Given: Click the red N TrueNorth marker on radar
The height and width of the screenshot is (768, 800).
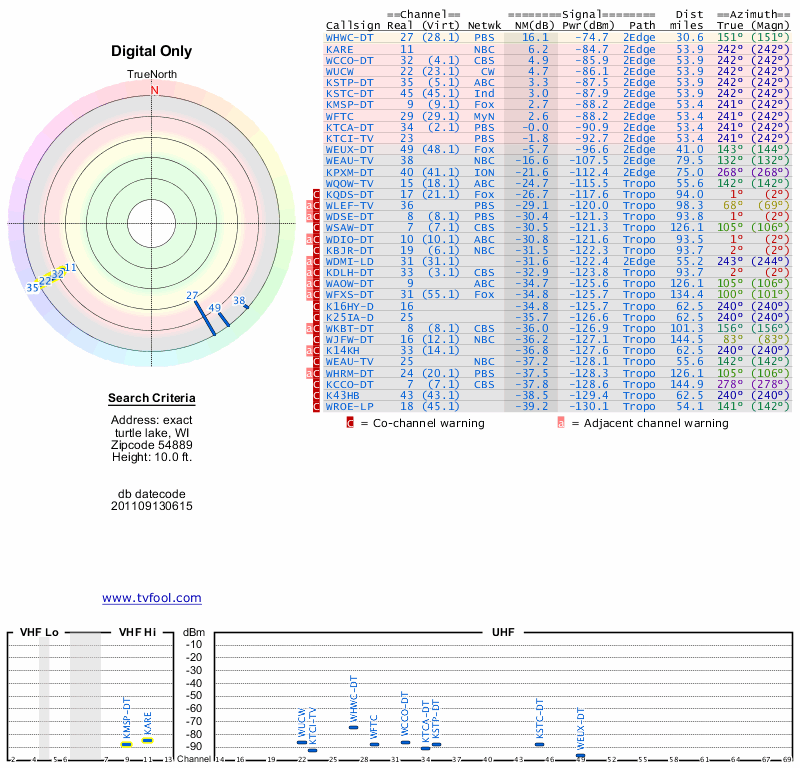Looking at the screenshot, I should pos(154,90).
